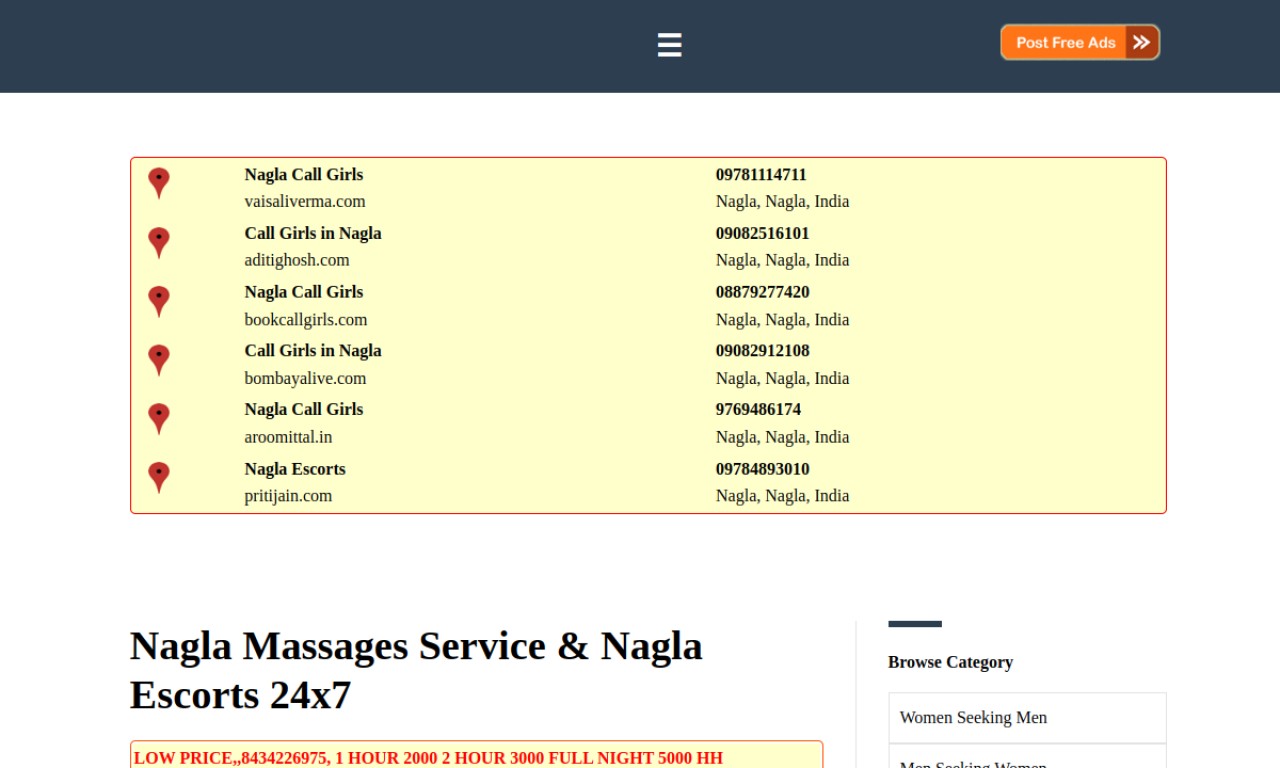Click the Post Free Ads button
Image resolution: width=1280 pixels, height=768 pixels.
click(x=1080, y=42)
